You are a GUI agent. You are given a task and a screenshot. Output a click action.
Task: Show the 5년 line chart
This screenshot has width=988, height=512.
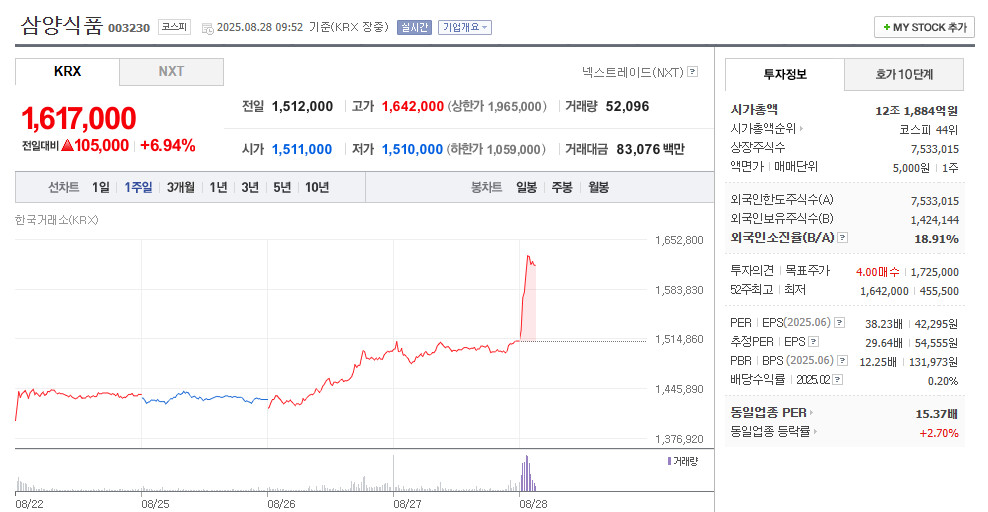tap(282, 187)
